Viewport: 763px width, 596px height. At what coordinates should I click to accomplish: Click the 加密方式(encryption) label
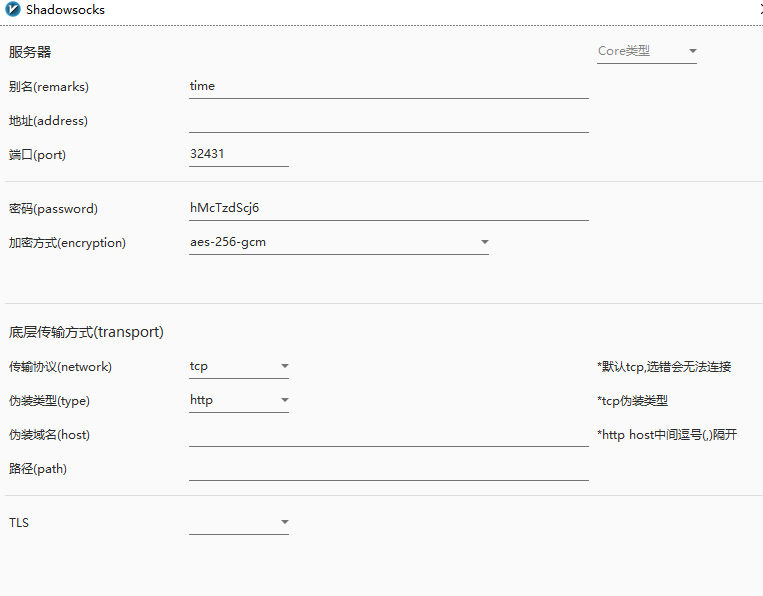67,243
